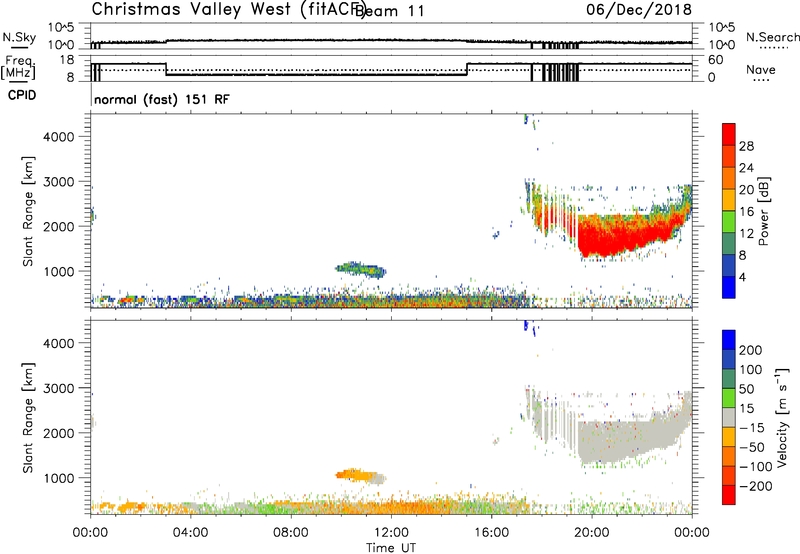Click the "-50" velocity colorbar label
This screenshot has width=800, height=554.
click(752, 447)
